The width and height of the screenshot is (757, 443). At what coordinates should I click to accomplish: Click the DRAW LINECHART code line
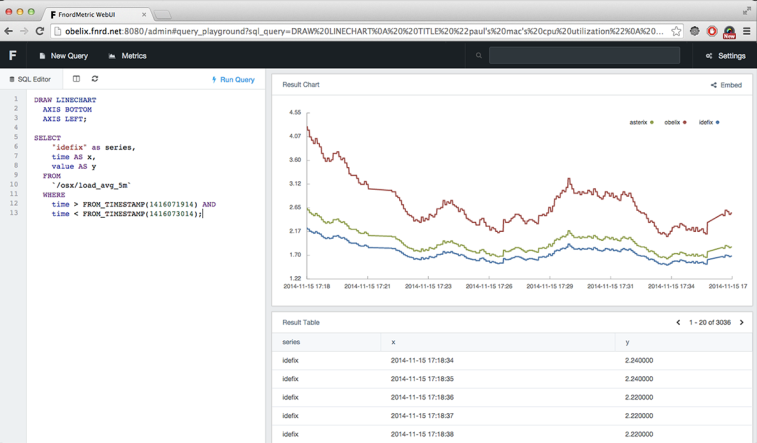(65, 100)
